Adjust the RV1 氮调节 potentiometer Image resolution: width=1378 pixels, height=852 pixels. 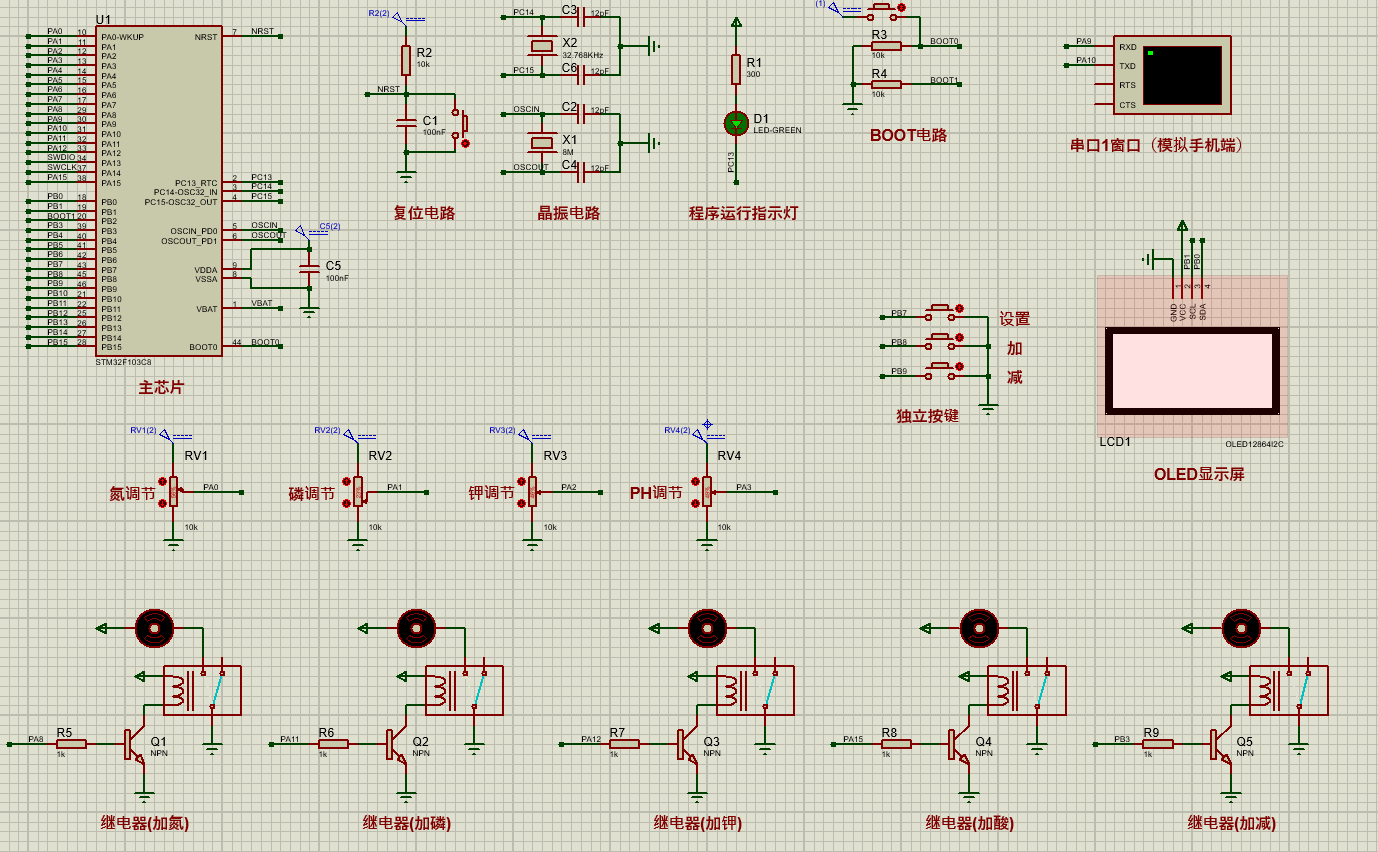(x=172, y=491)
